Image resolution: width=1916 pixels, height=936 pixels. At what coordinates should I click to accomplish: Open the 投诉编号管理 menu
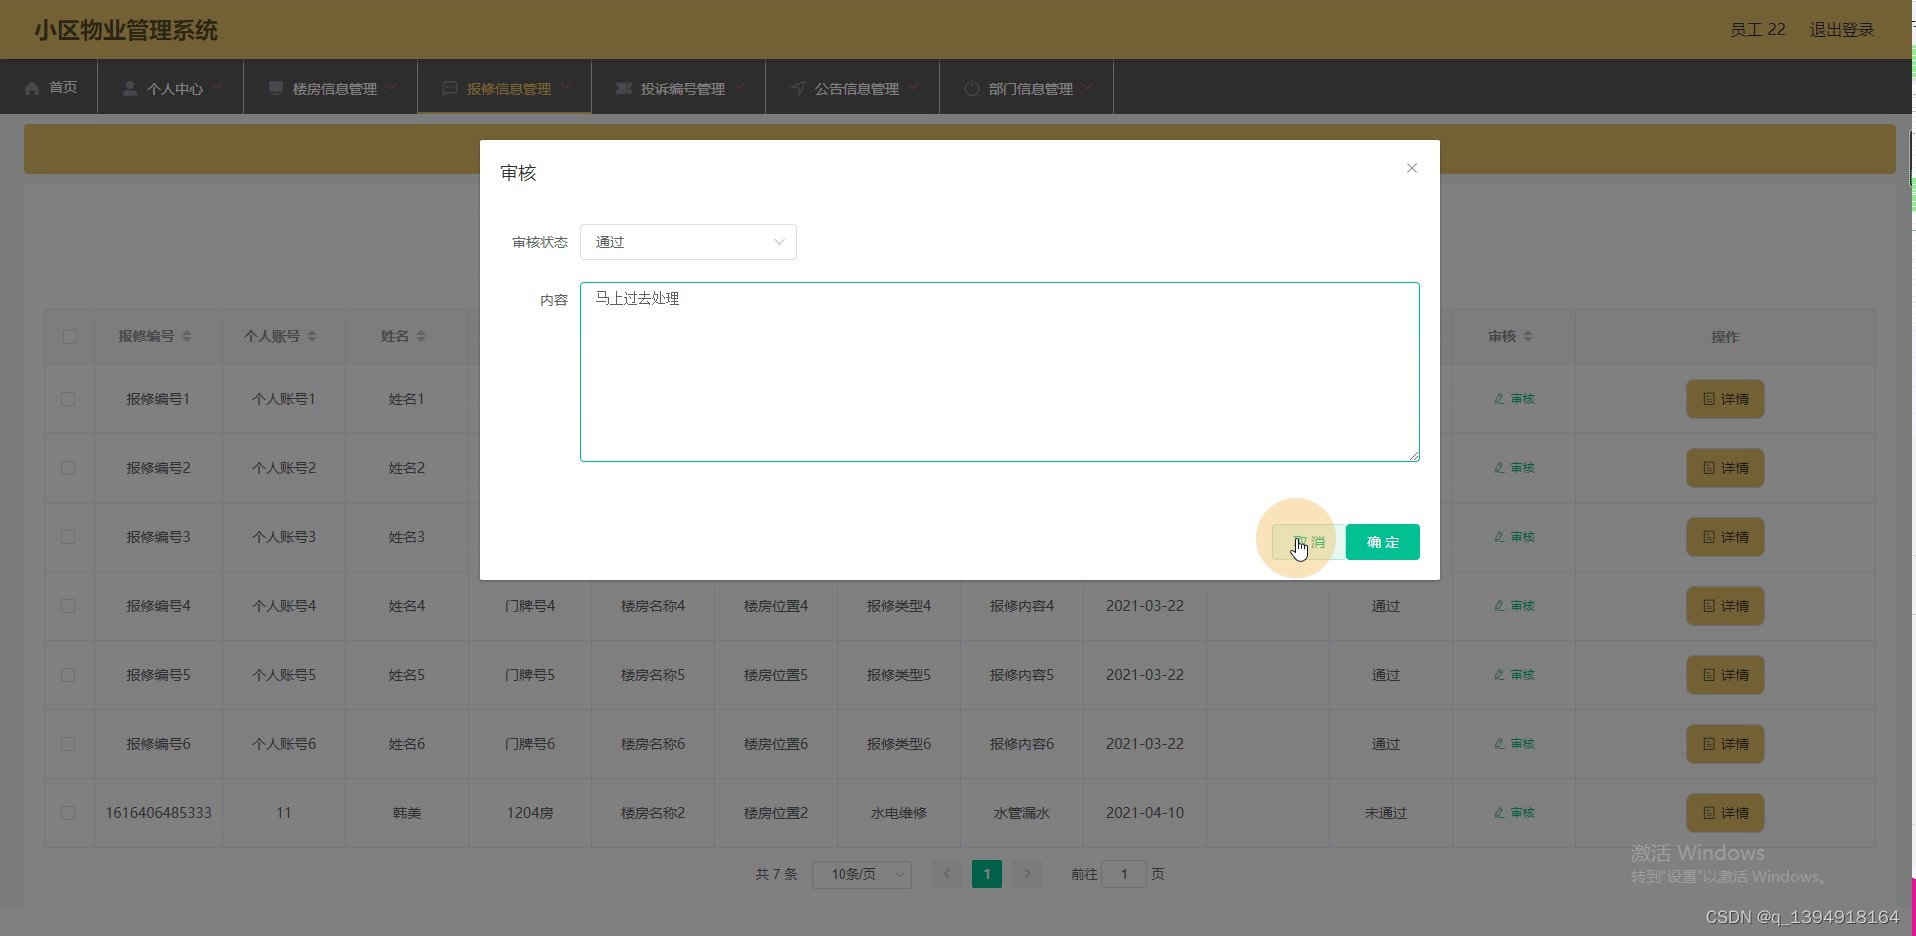679,88
